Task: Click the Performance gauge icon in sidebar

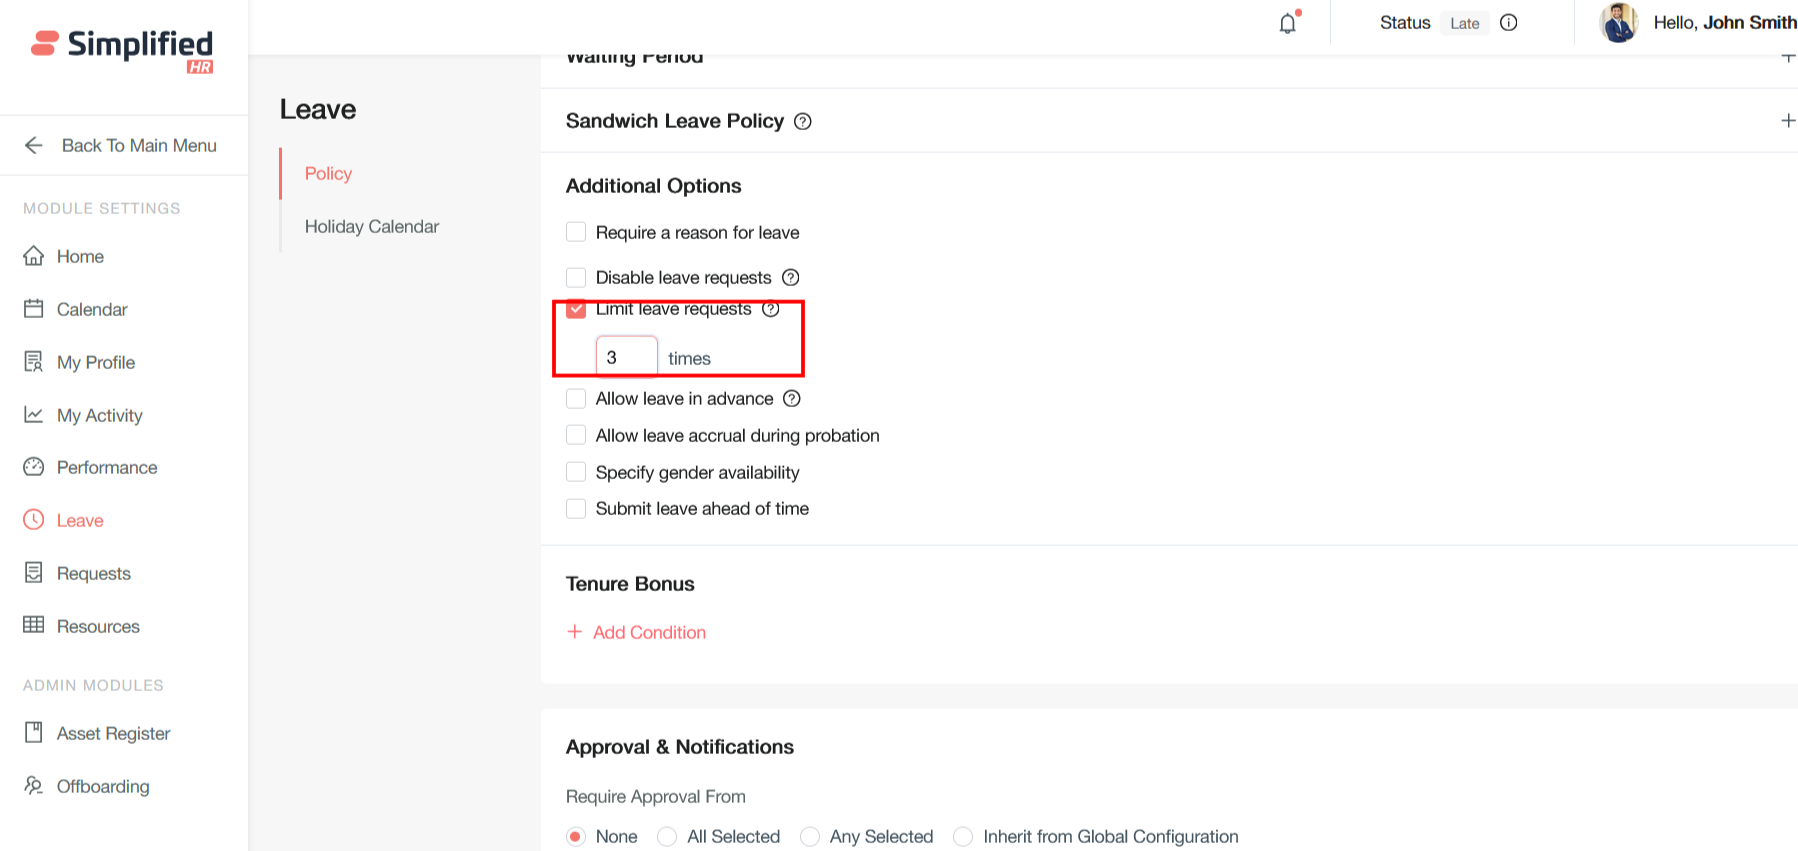Action: pos(34,467)
